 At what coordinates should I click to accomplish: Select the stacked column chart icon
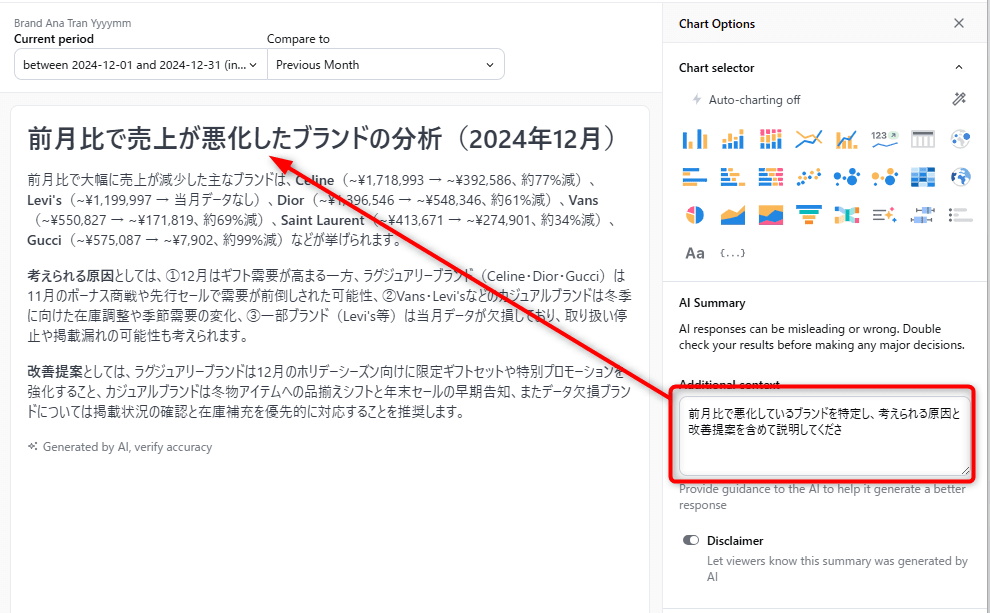click(x=732, y=139)
